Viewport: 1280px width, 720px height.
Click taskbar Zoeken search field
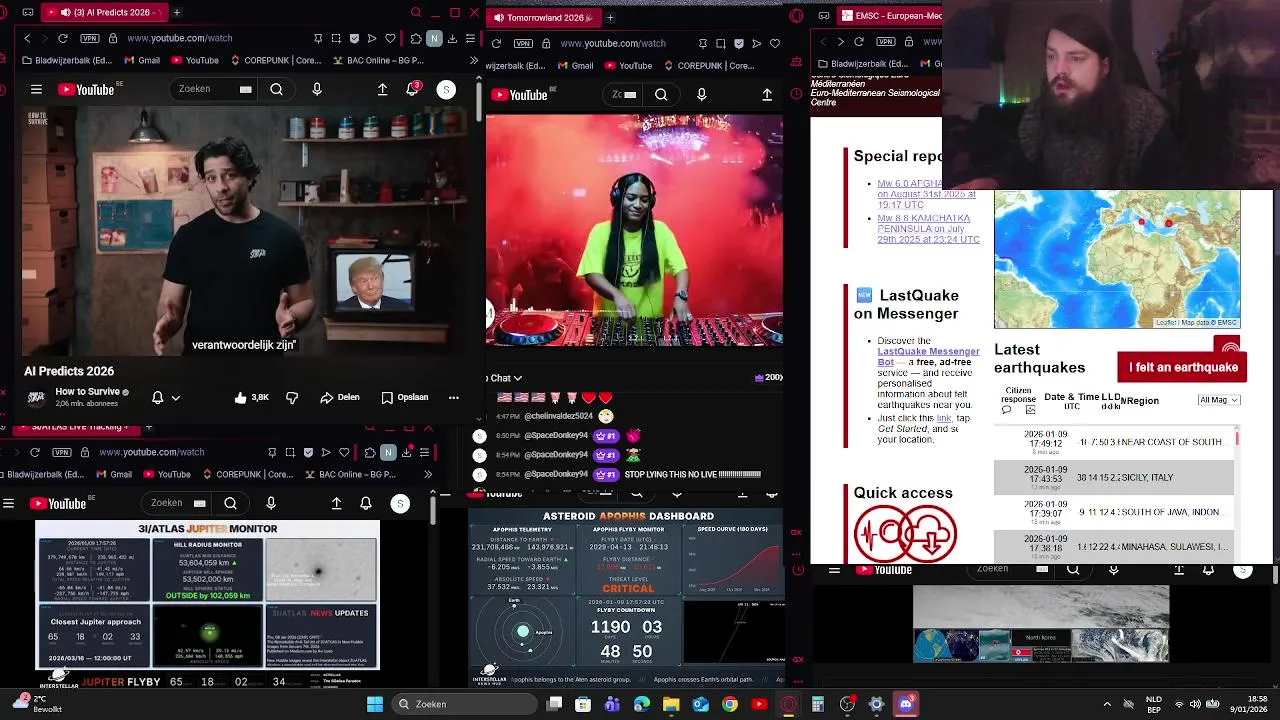pos(463,704)
